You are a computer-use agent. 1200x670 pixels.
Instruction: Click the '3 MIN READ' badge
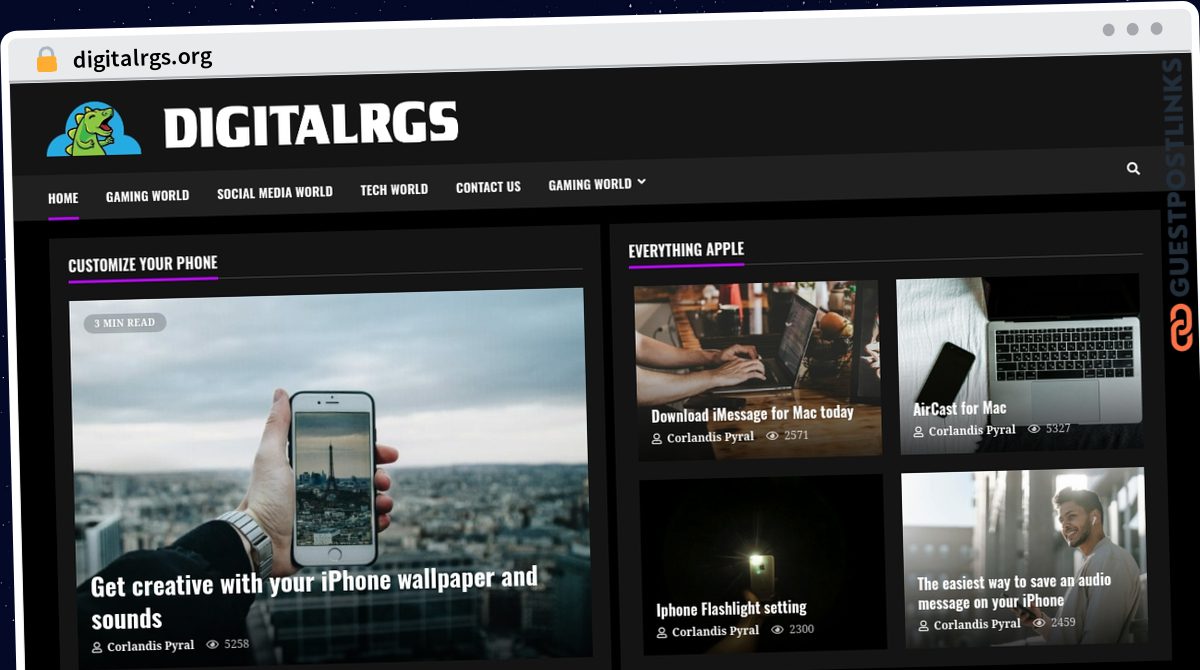[x=125, y=323]
